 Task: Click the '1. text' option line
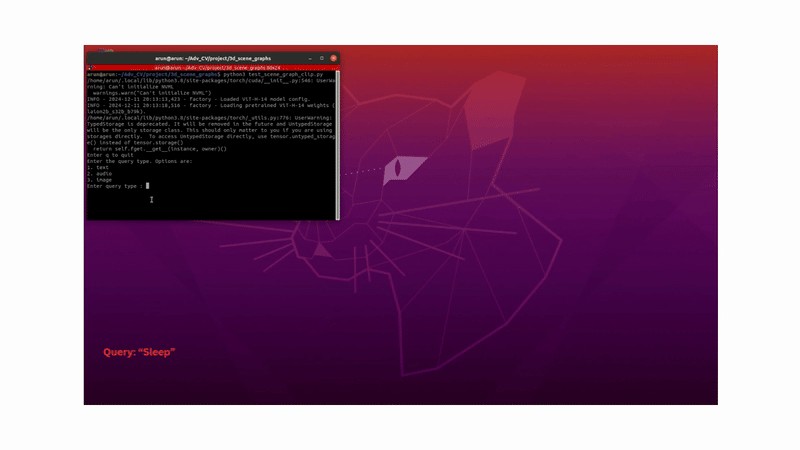97,167
